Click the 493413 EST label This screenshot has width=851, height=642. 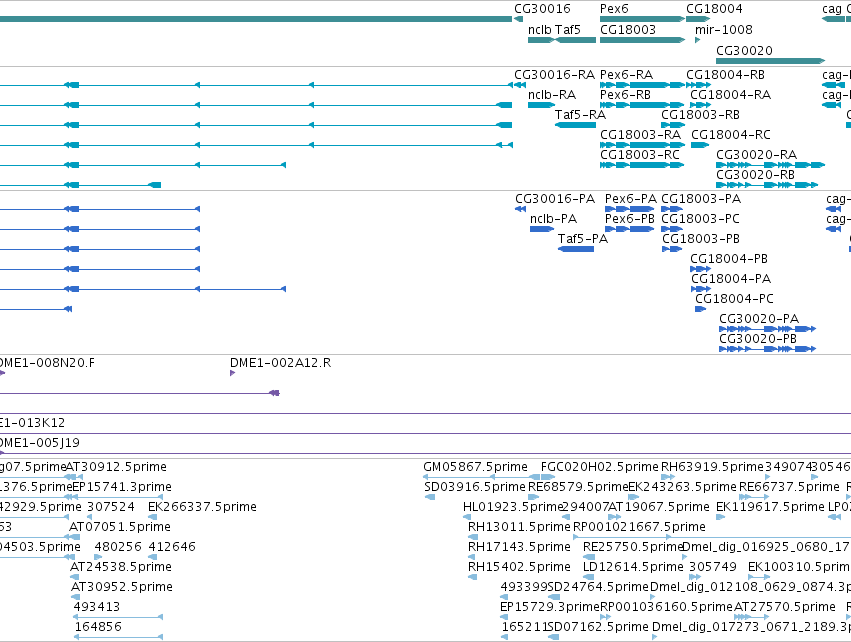point(97,607)
